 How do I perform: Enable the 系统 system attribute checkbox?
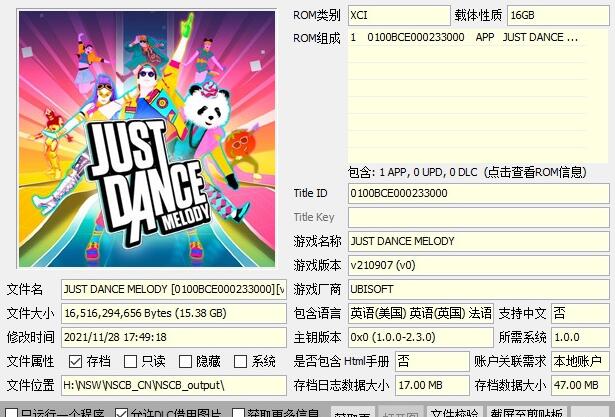(x=240, y=361)
